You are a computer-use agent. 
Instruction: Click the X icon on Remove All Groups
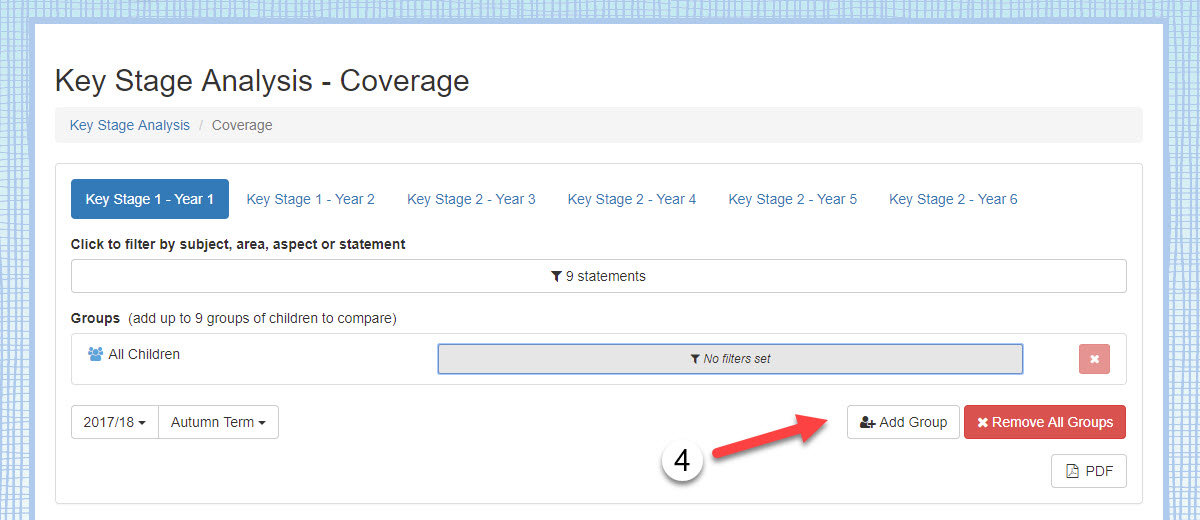point(982,423)
